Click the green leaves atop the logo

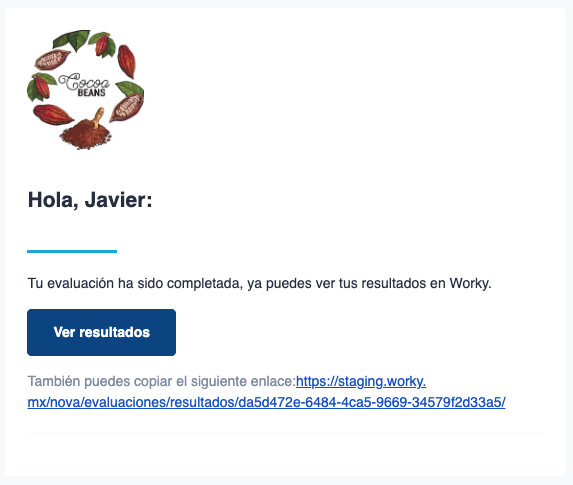[x=73, y=39]
